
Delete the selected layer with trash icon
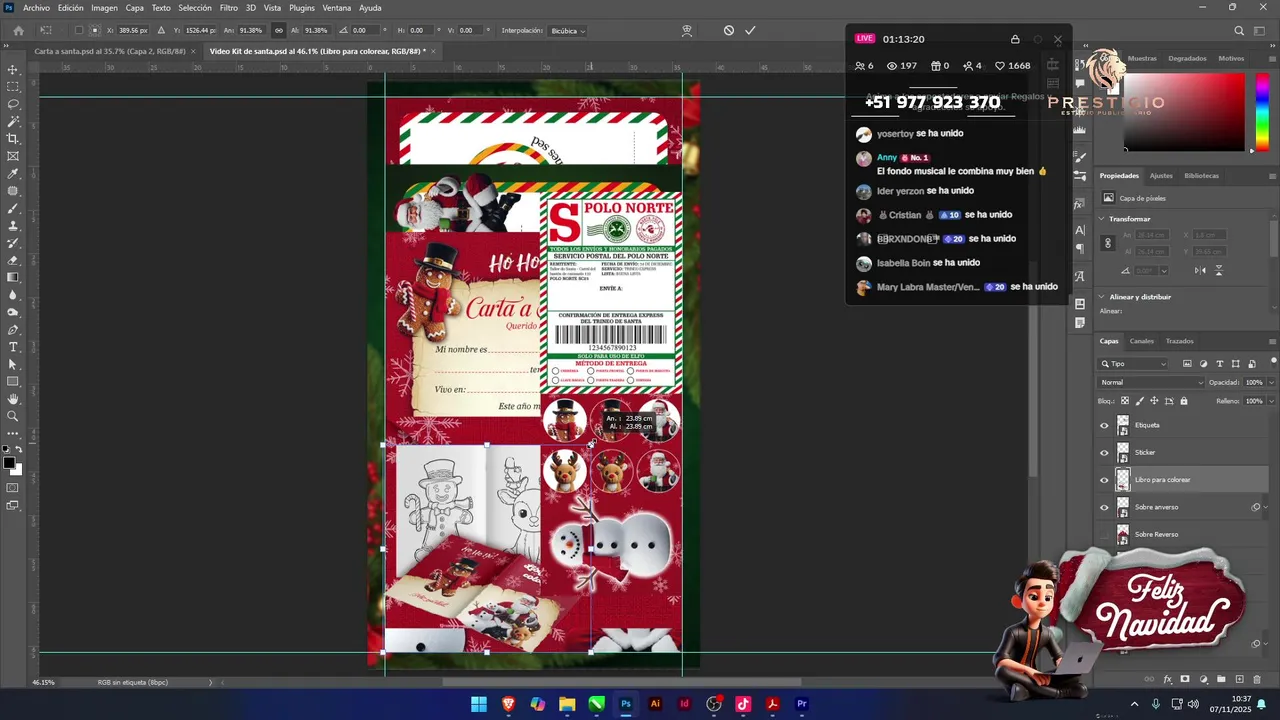(1258, 680)
